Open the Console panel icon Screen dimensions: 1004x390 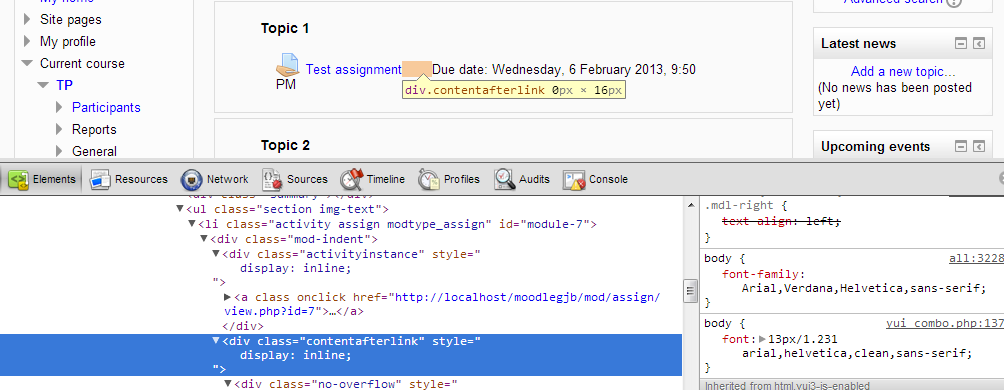pos(574,179)
